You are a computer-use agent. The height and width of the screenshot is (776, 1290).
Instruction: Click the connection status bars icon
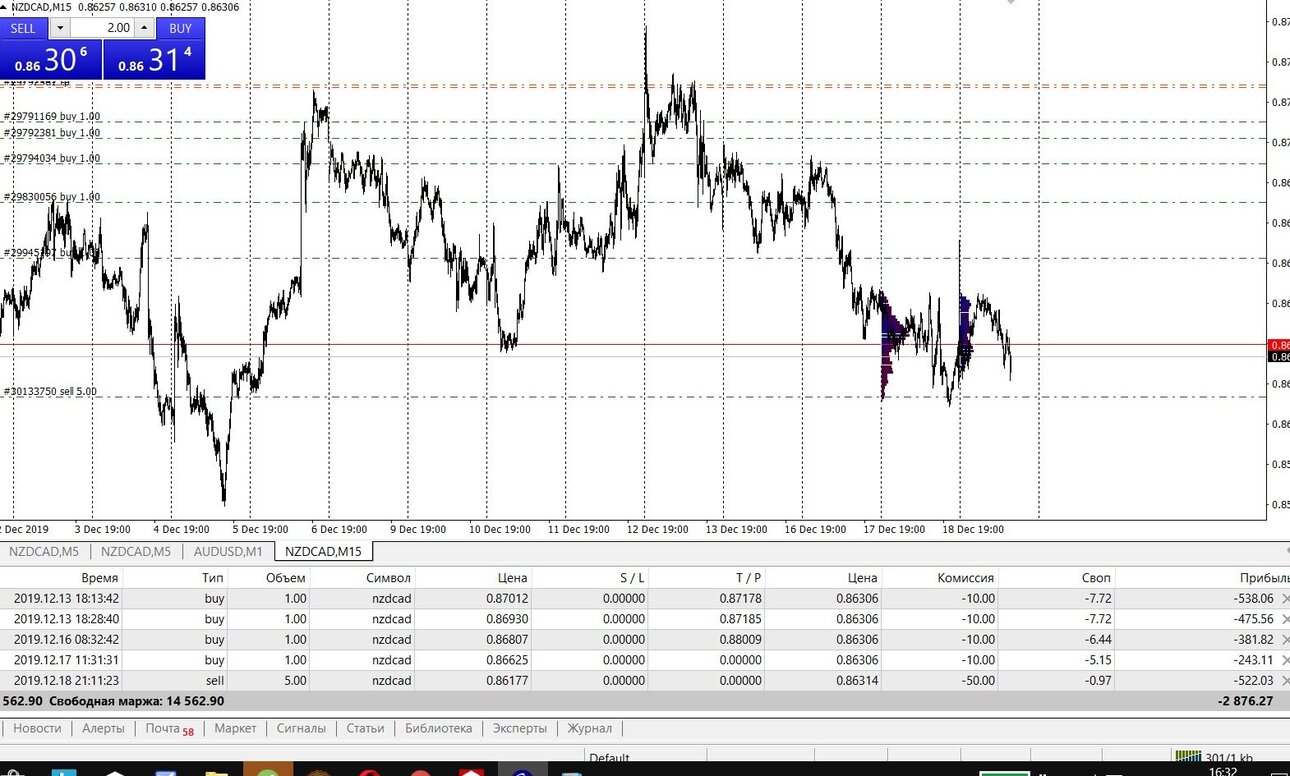tap(1188, 757)
